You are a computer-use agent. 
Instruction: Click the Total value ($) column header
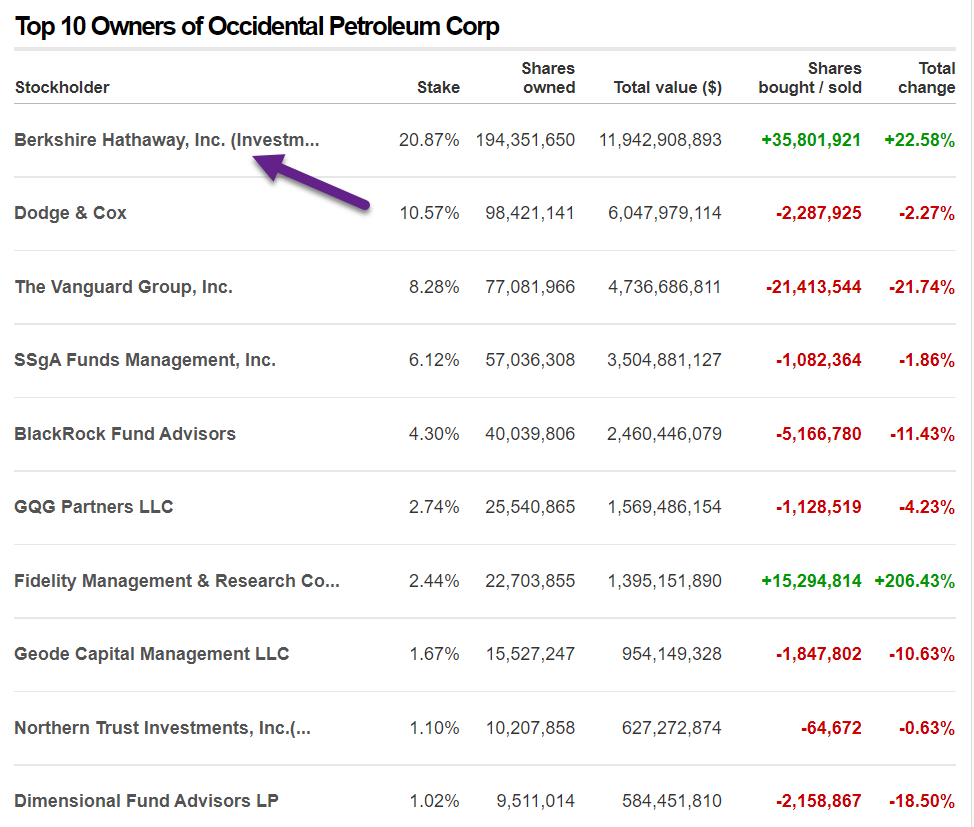click(668, 88)
